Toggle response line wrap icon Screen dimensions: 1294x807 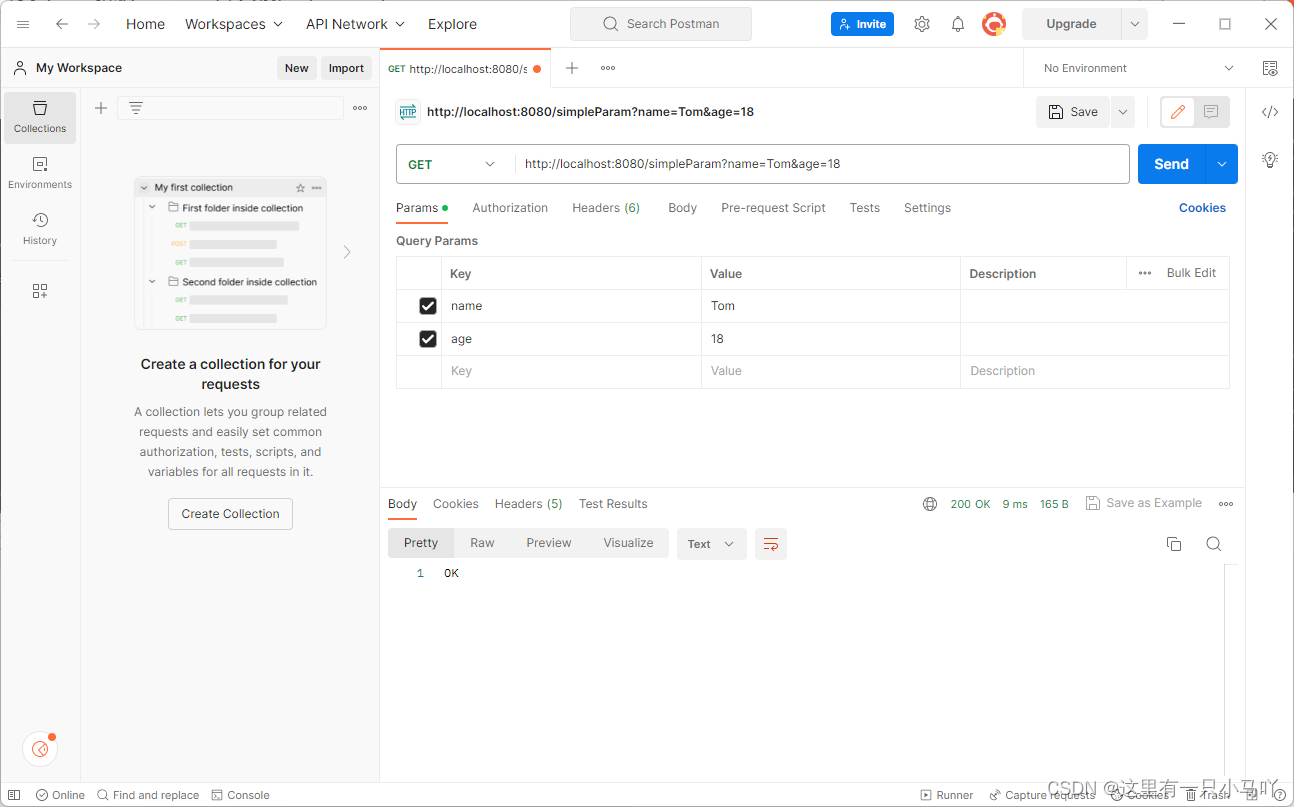click(771, 544)
